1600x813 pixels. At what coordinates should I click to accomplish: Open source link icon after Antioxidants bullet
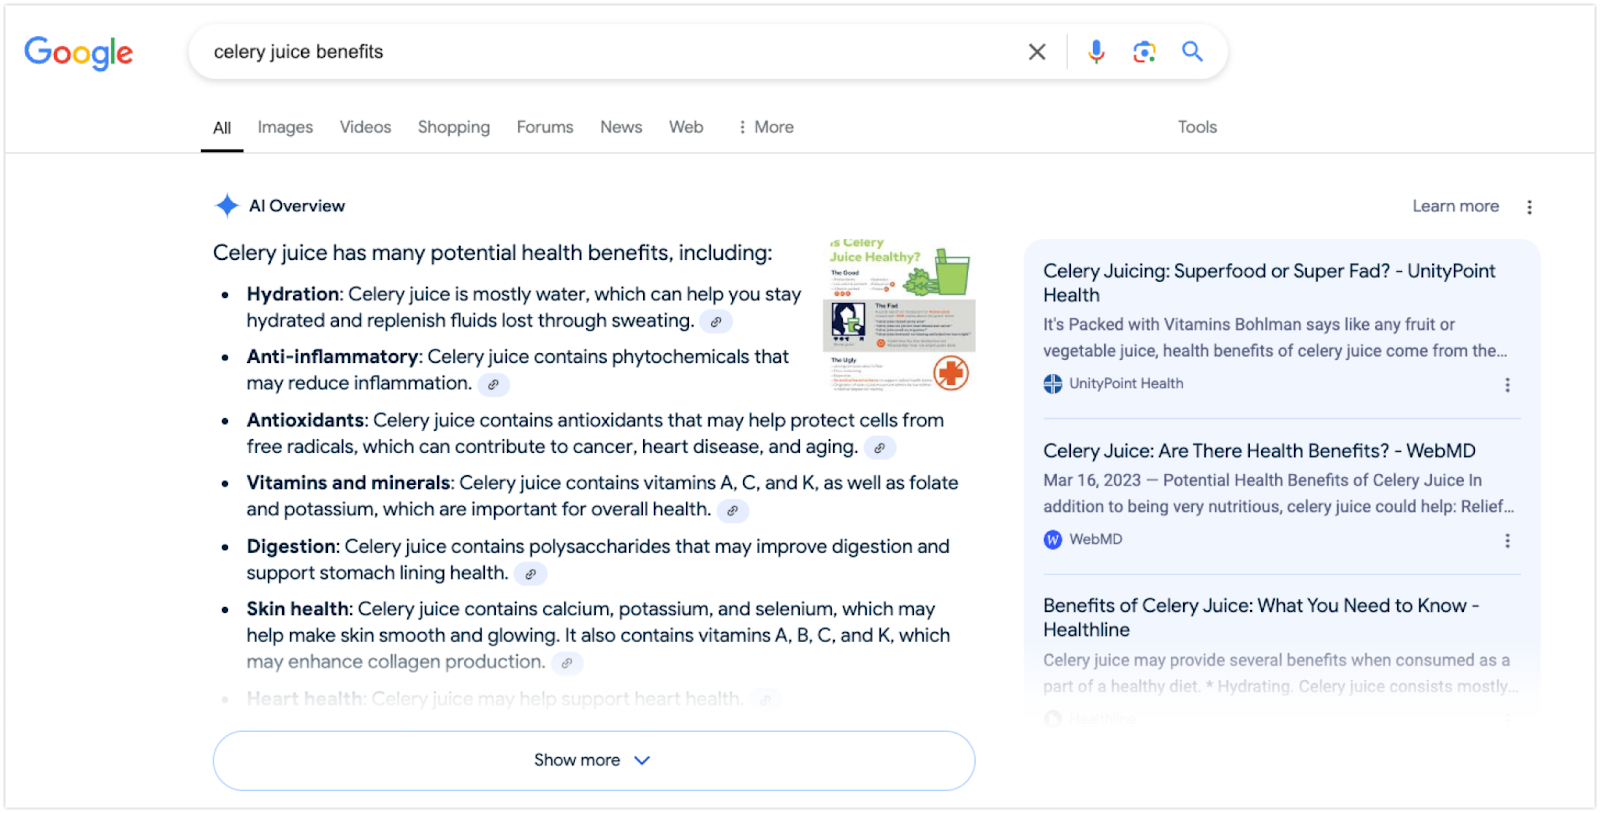point(880,448)
